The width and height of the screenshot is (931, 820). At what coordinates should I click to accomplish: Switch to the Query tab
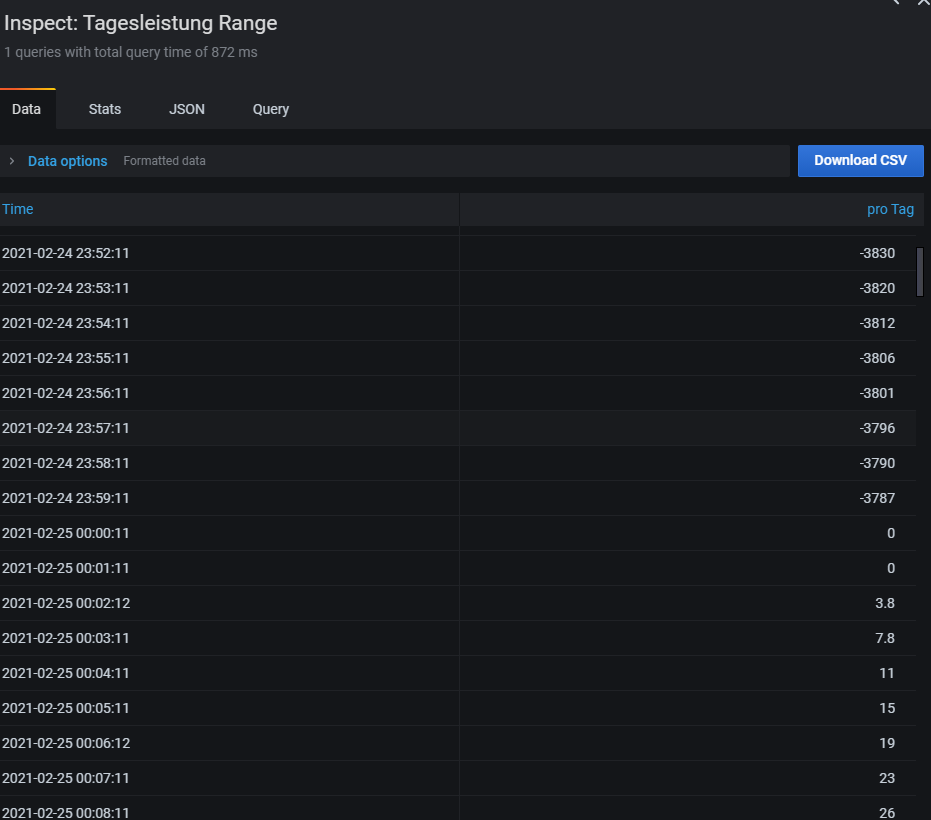pos(271,109)
